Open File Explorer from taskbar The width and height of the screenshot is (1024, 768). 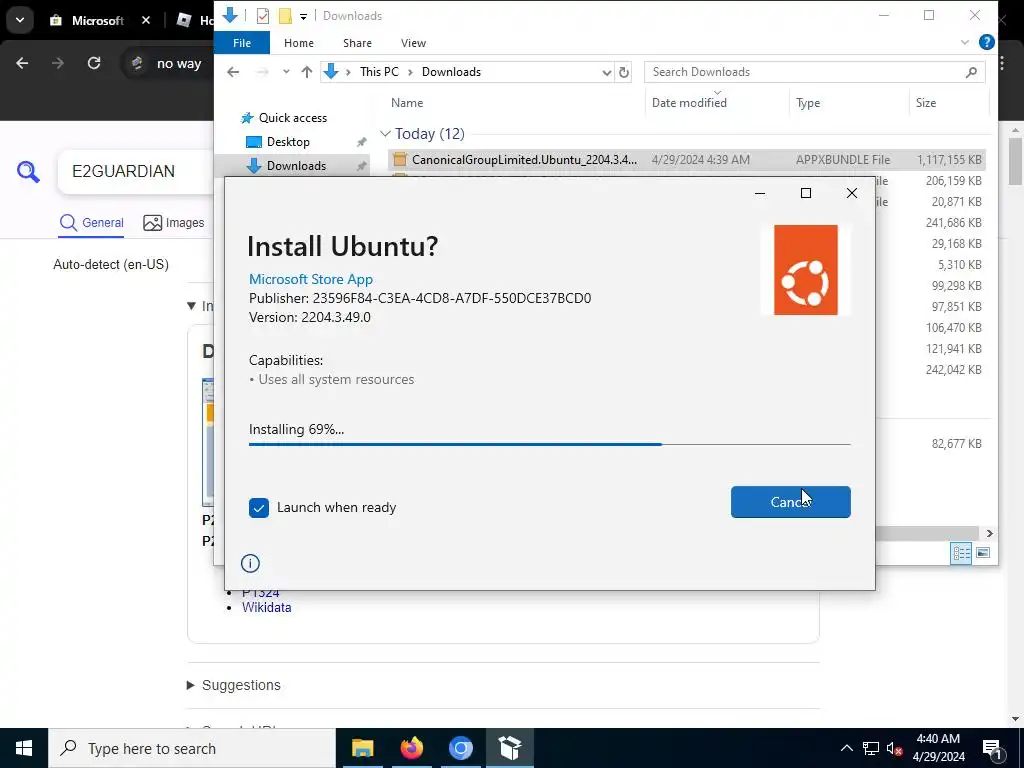pos(362,748)
